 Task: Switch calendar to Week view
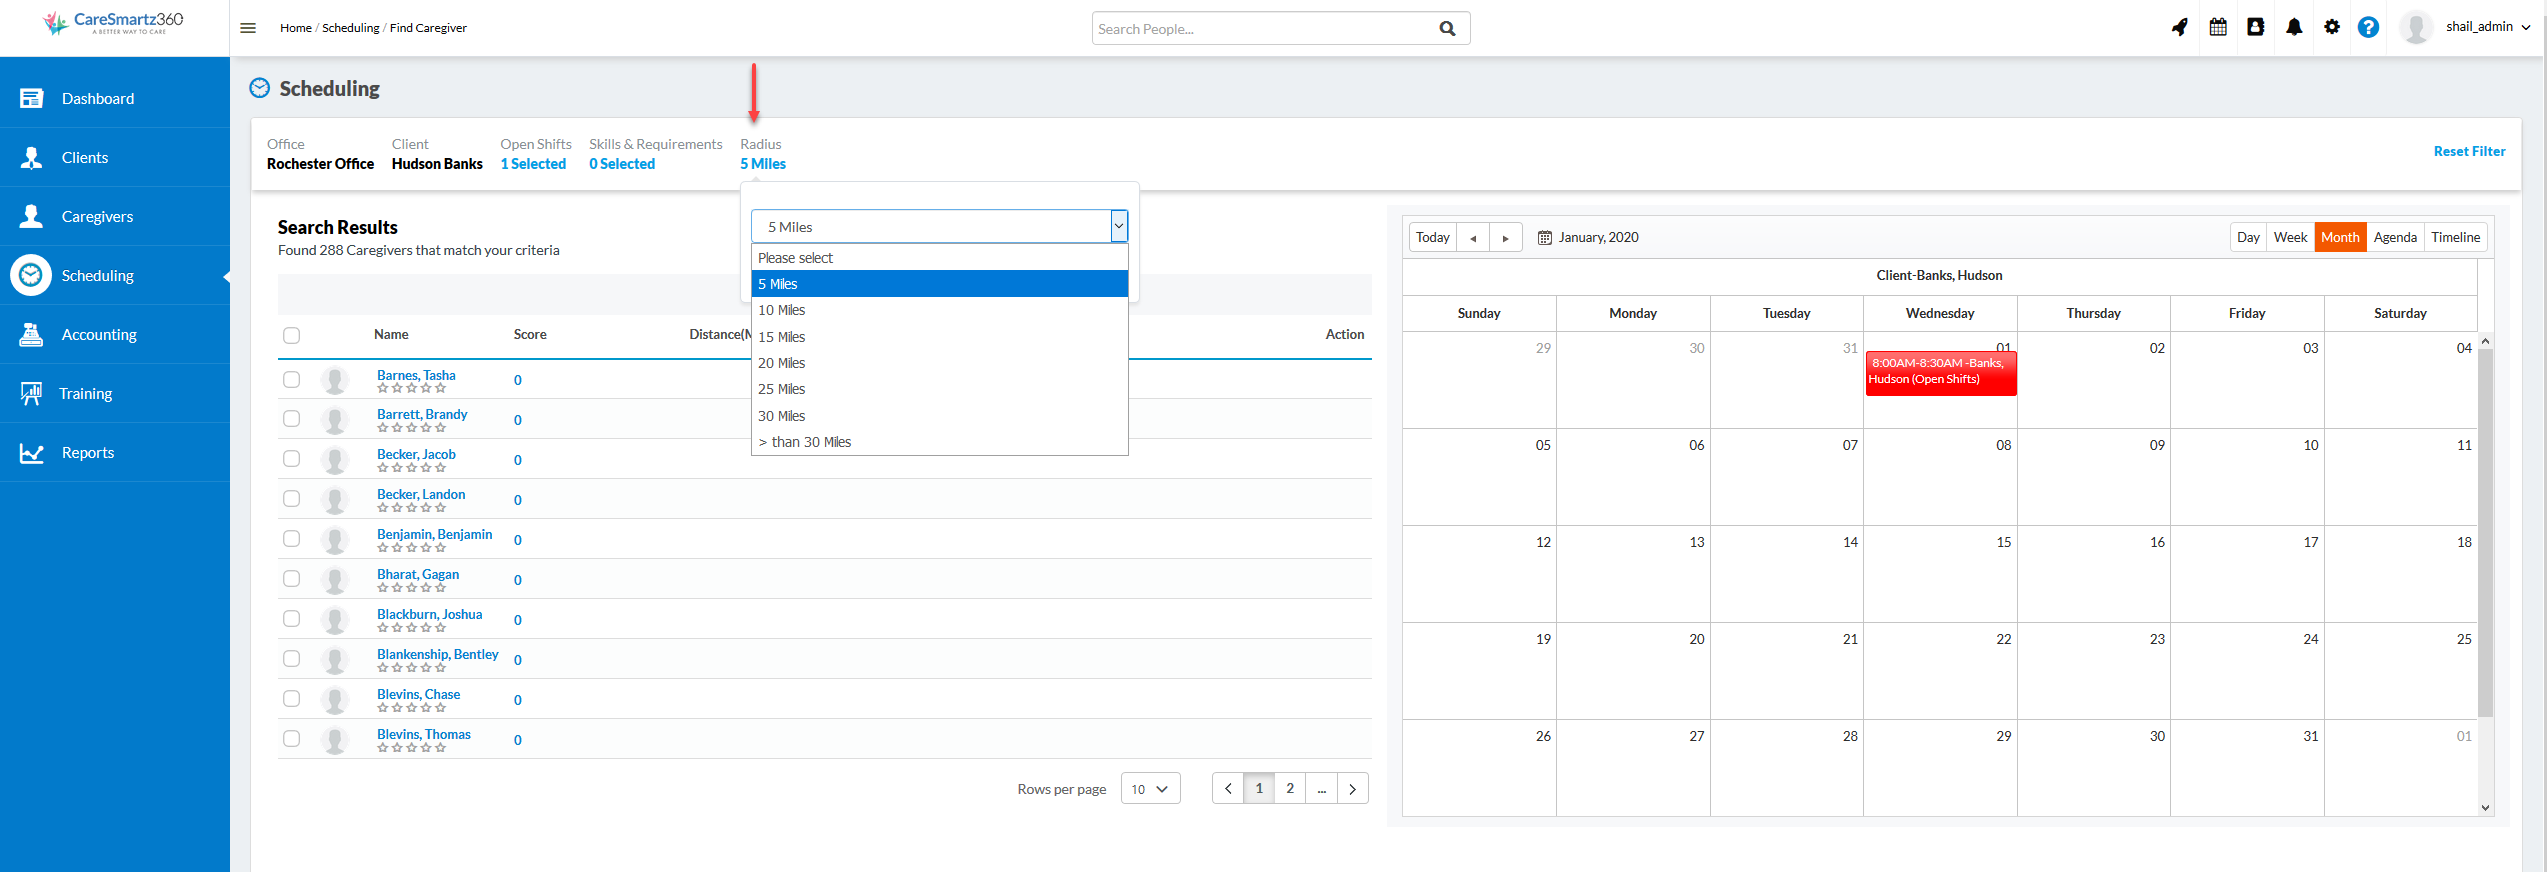click(2289, 237)
